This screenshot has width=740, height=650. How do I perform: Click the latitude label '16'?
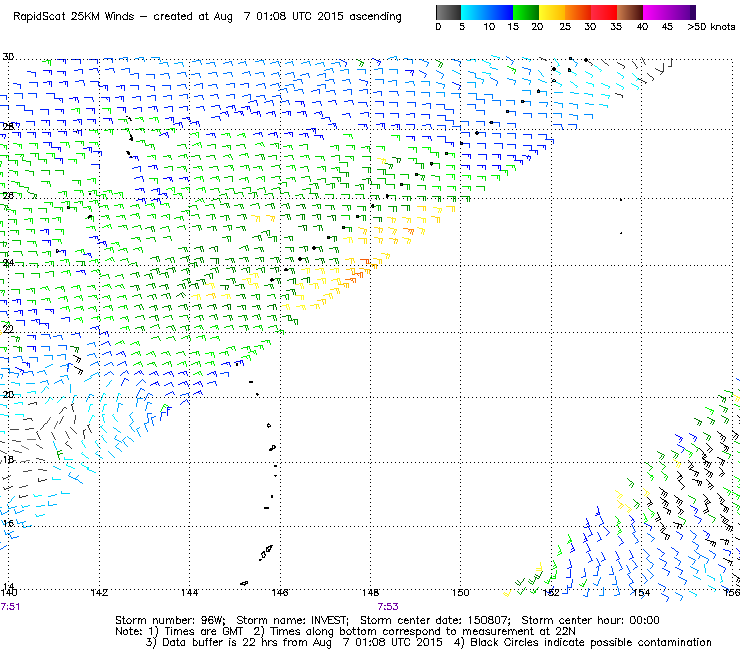coord(8,523)
